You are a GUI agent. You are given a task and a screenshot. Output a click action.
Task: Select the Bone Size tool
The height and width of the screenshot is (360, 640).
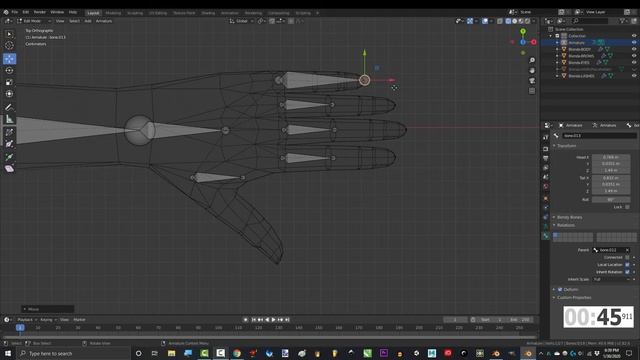tap(9, 144)
